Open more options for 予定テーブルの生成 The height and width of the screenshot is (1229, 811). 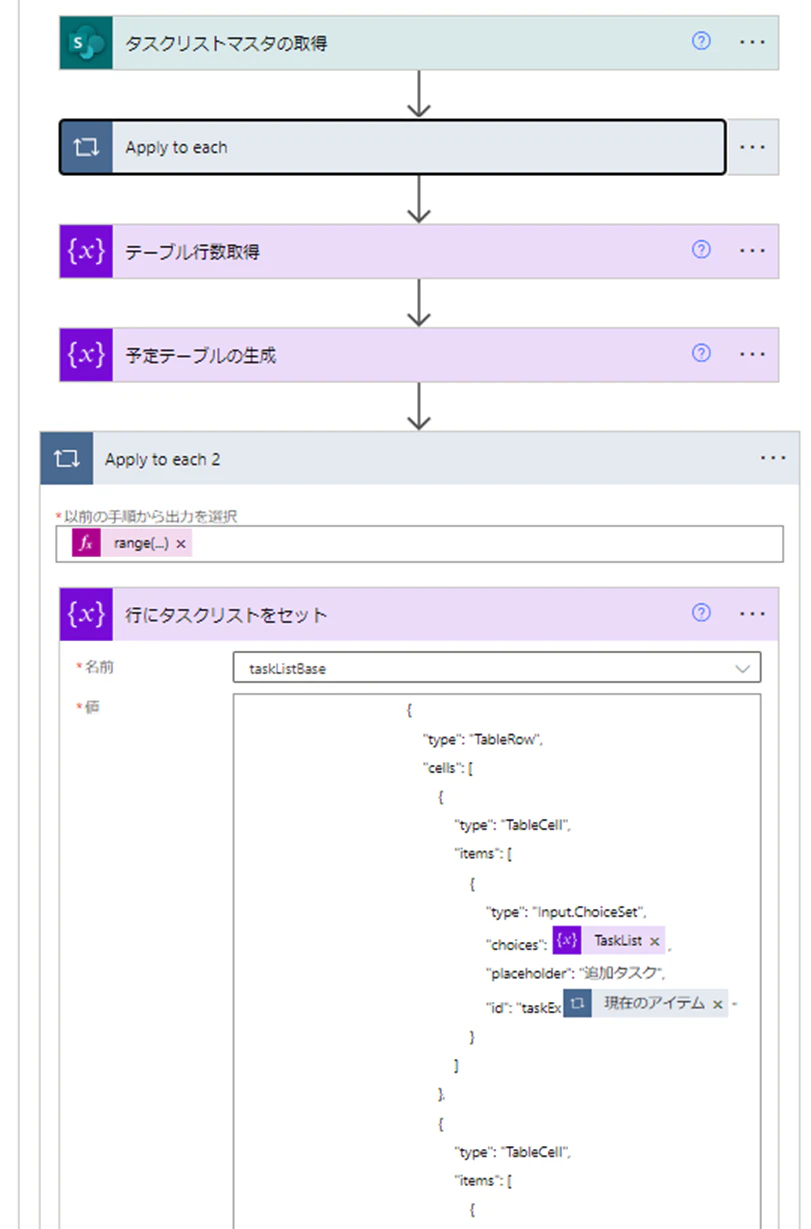tap(752, 355)
